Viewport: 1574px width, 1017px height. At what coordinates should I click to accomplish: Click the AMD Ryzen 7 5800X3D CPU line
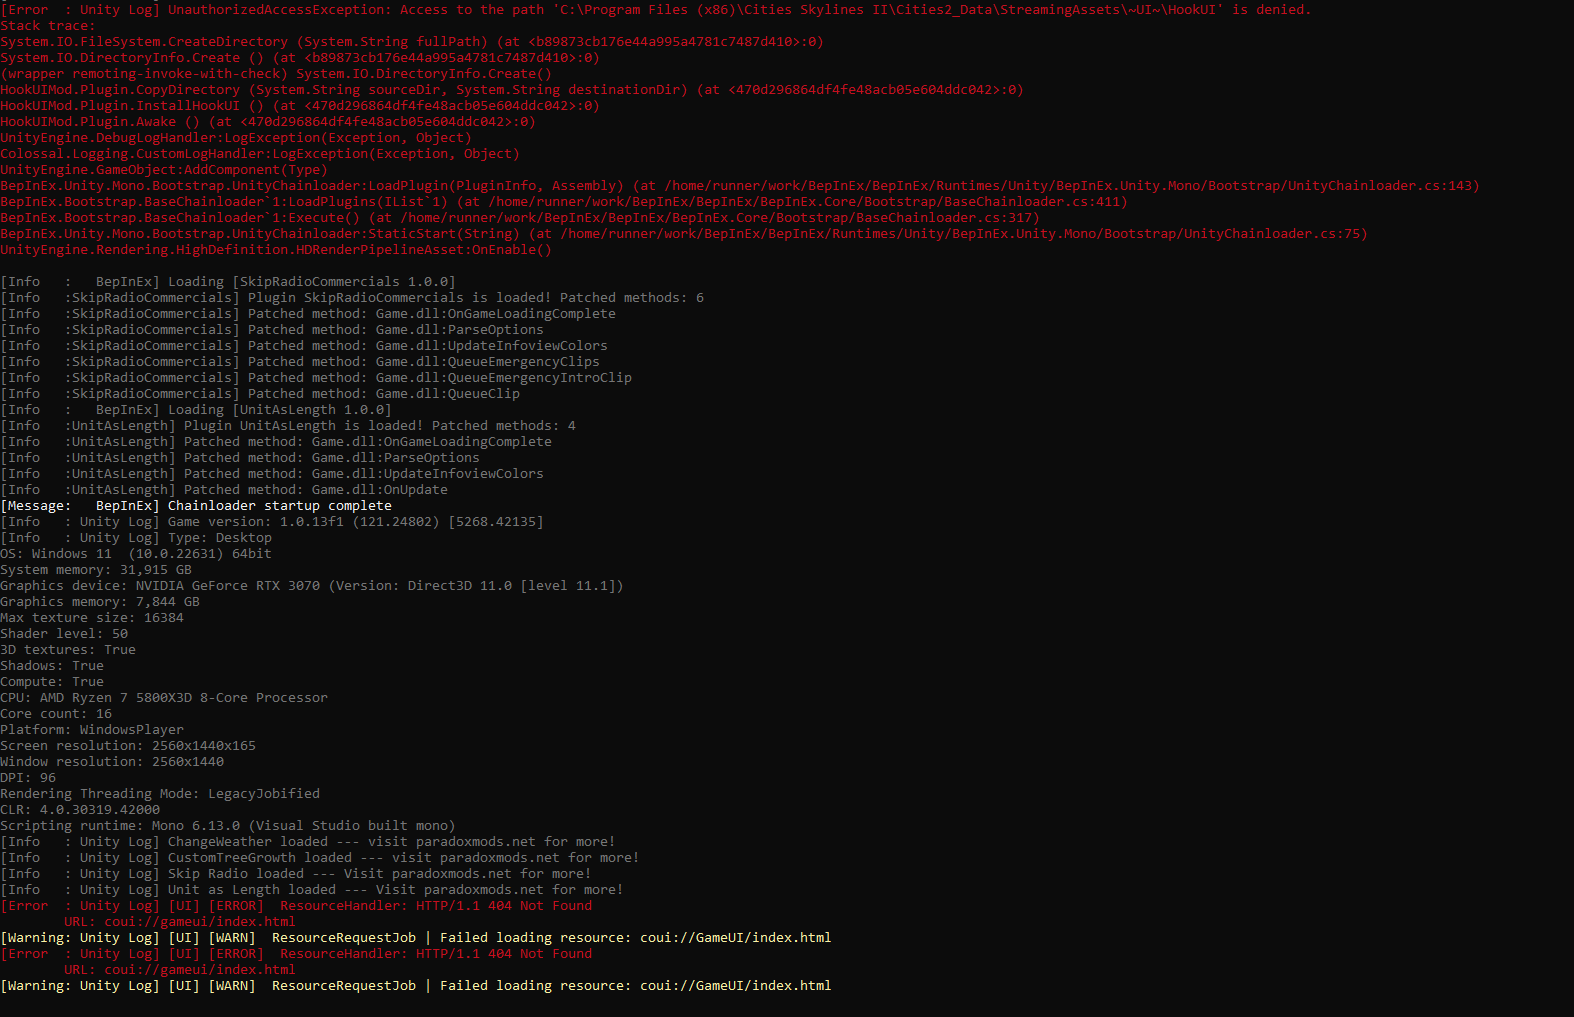coord(164,698)
